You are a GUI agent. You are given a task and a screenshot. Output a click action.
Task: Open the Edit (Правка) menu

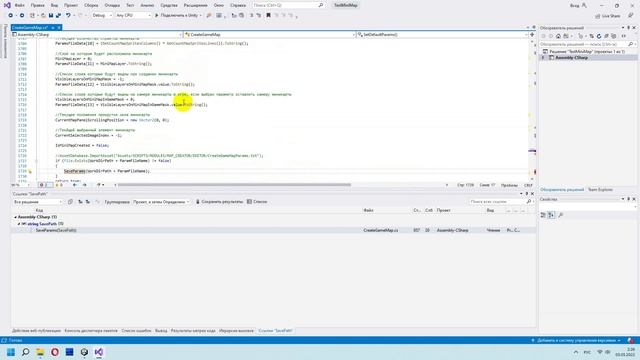38,5
